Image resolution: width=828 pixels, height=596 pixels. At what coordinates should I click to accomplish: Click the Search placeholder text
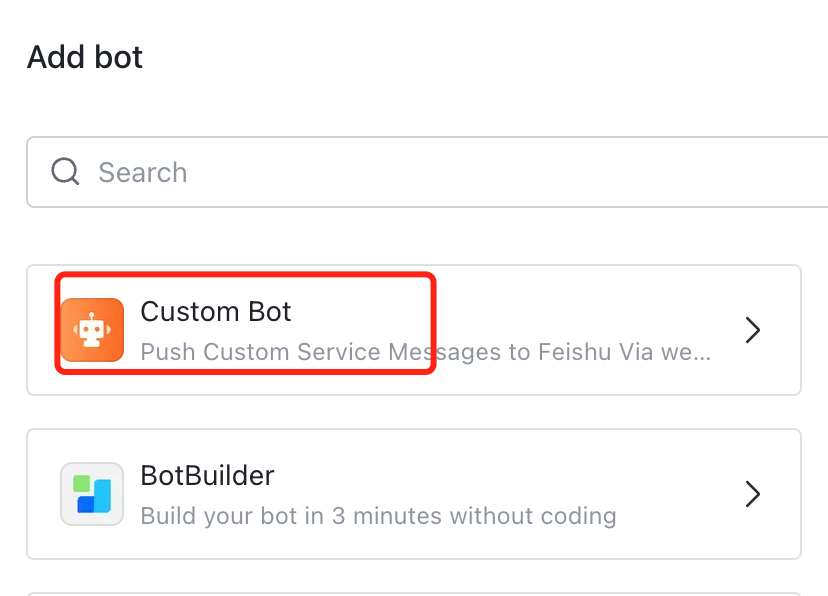(x=143, y=172)
